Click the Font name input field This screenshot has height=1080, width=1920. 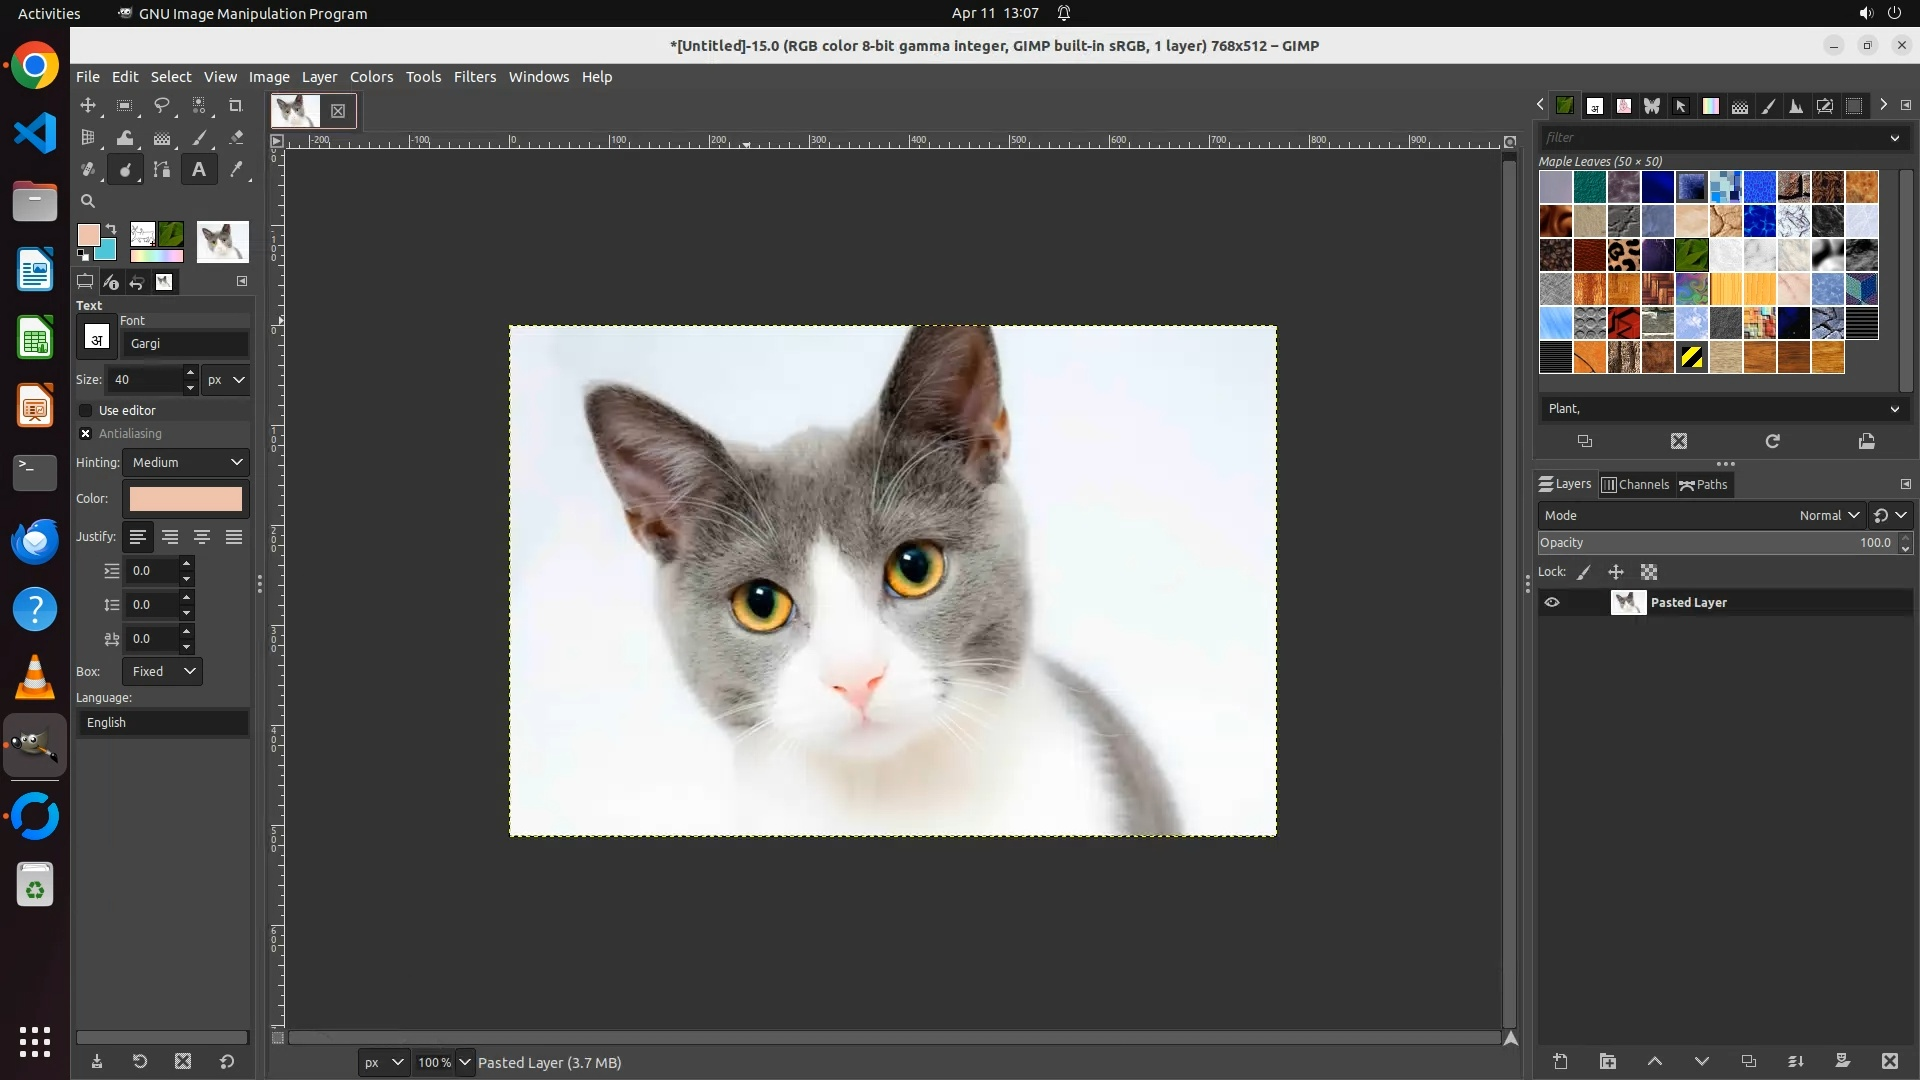coord(186,343)
